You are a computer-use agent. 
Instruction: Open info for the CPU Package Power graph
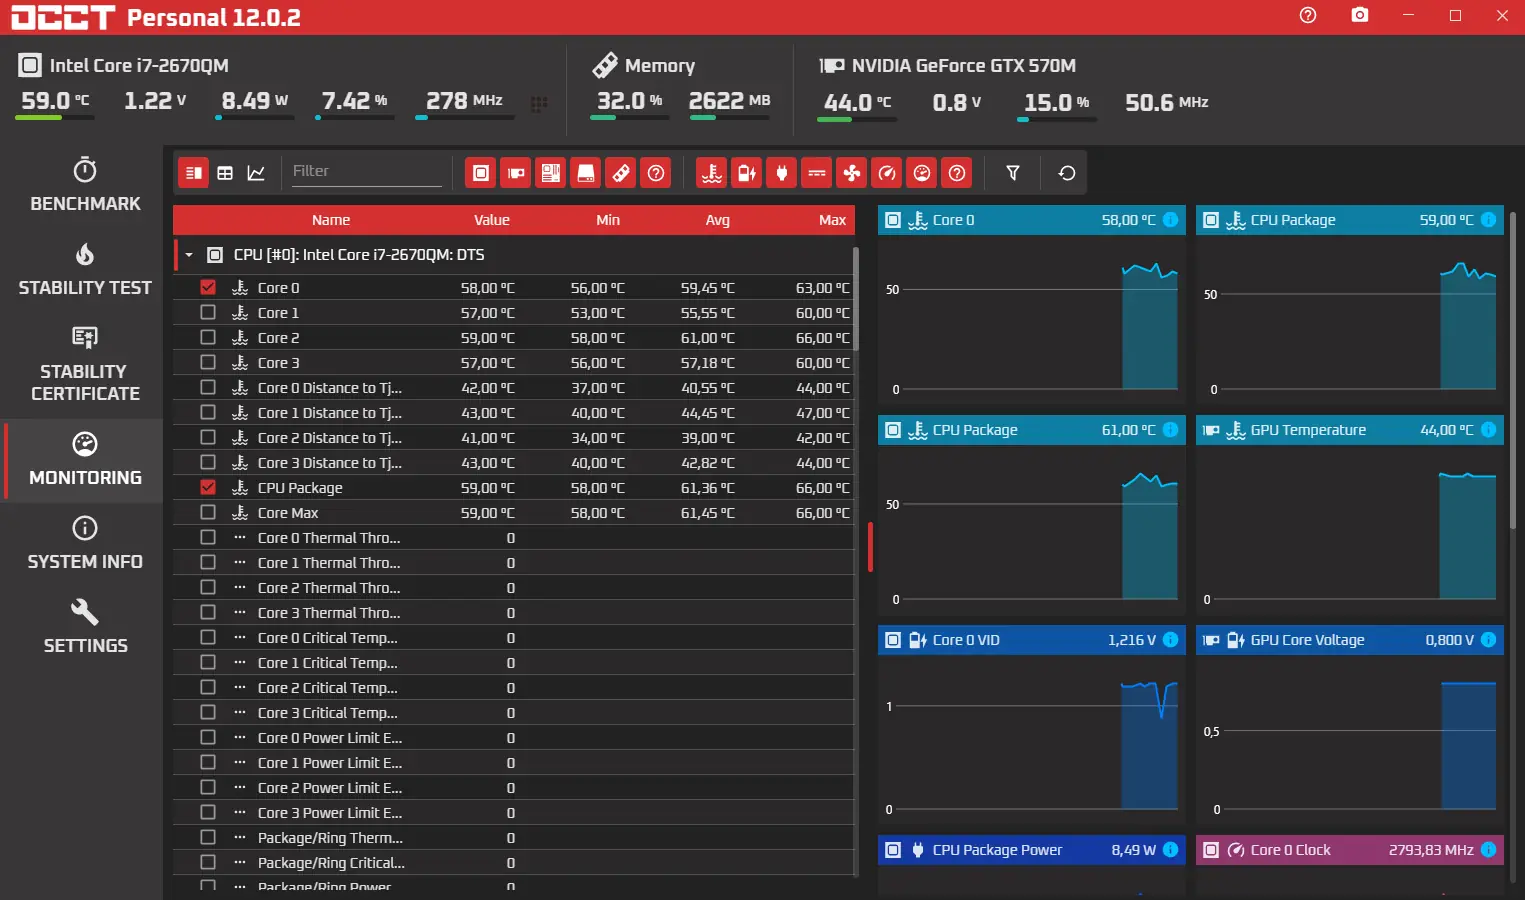[x=1170, y=850]
